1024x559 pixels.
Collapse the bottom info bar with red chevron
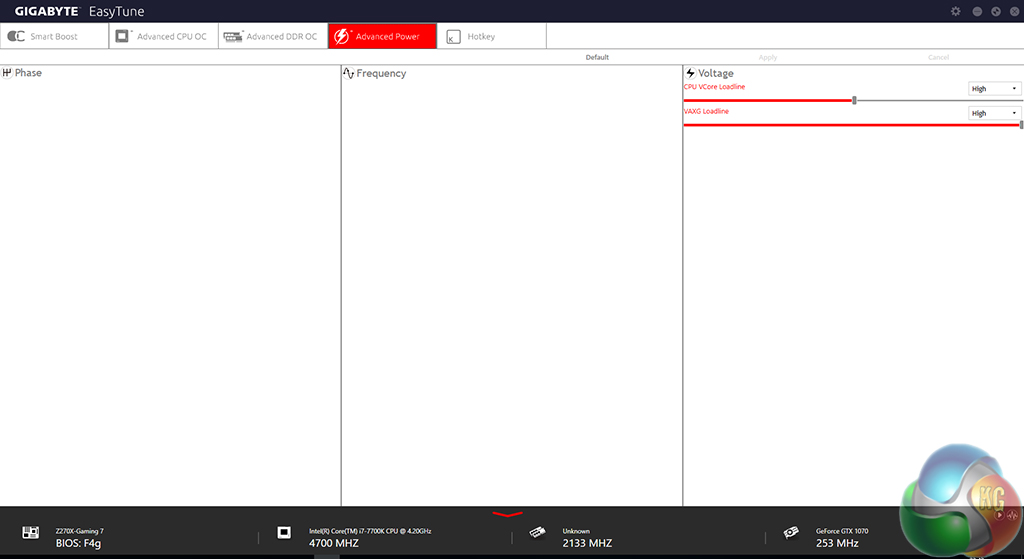coord(507,514)
